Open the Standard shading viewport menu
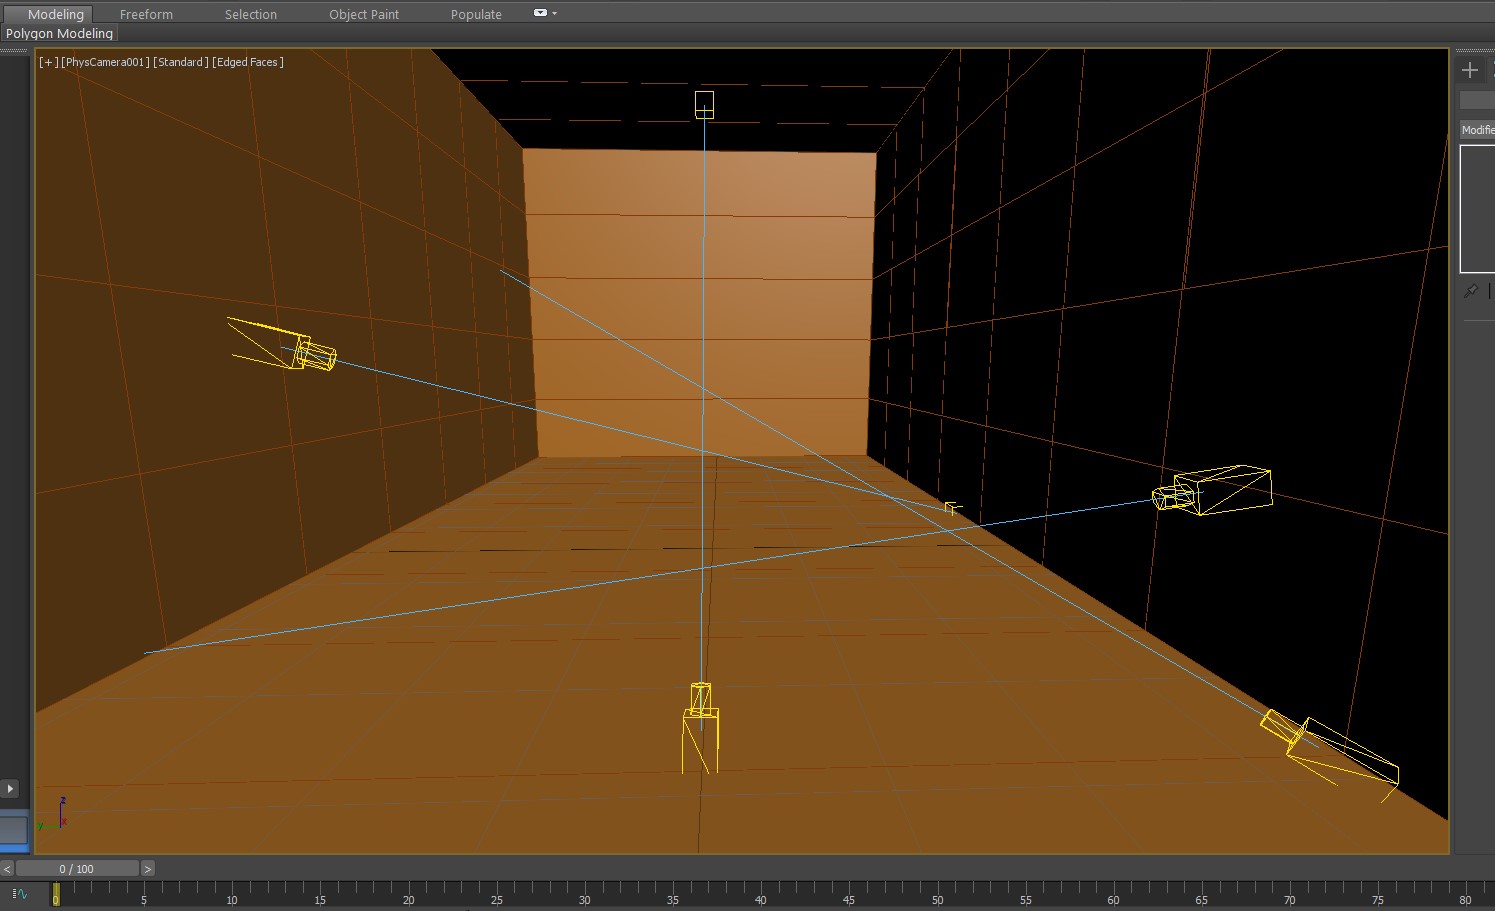The width and height of the screenshot is (1495, 911). tap(180, 62)
